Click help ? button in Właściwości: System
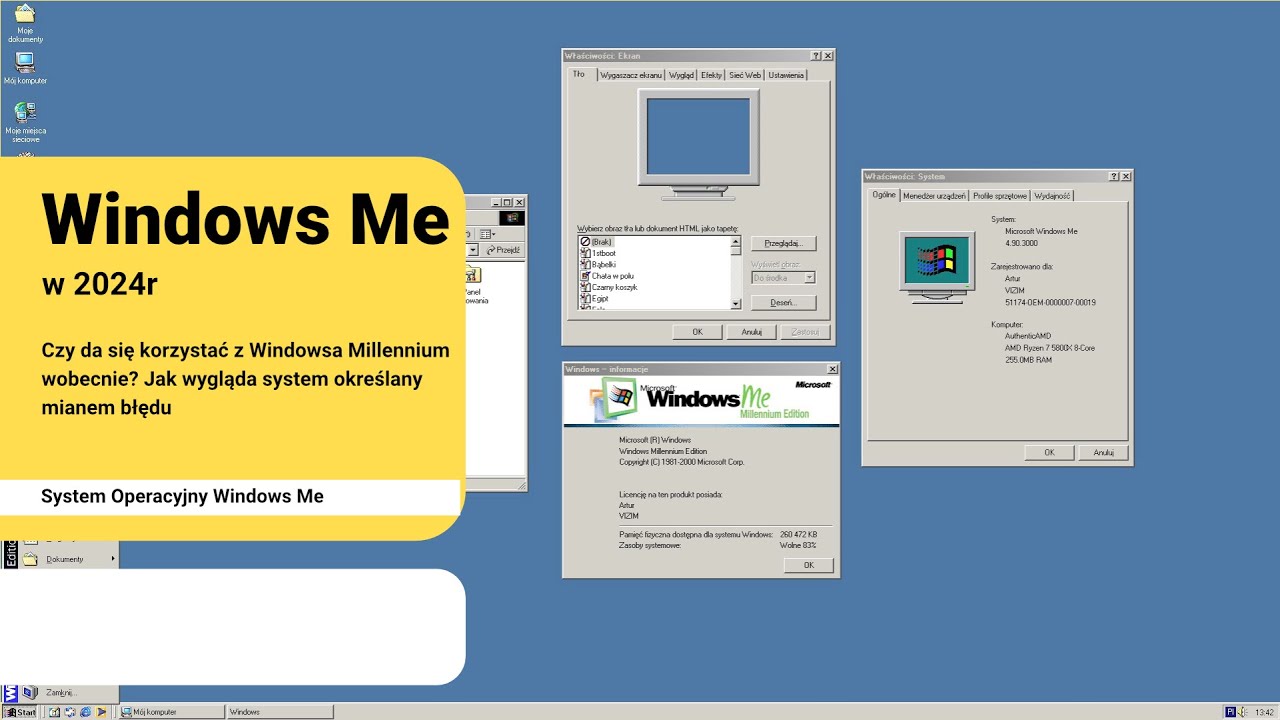Screen dimensions: 1280x720 (x=1114, y=176)
